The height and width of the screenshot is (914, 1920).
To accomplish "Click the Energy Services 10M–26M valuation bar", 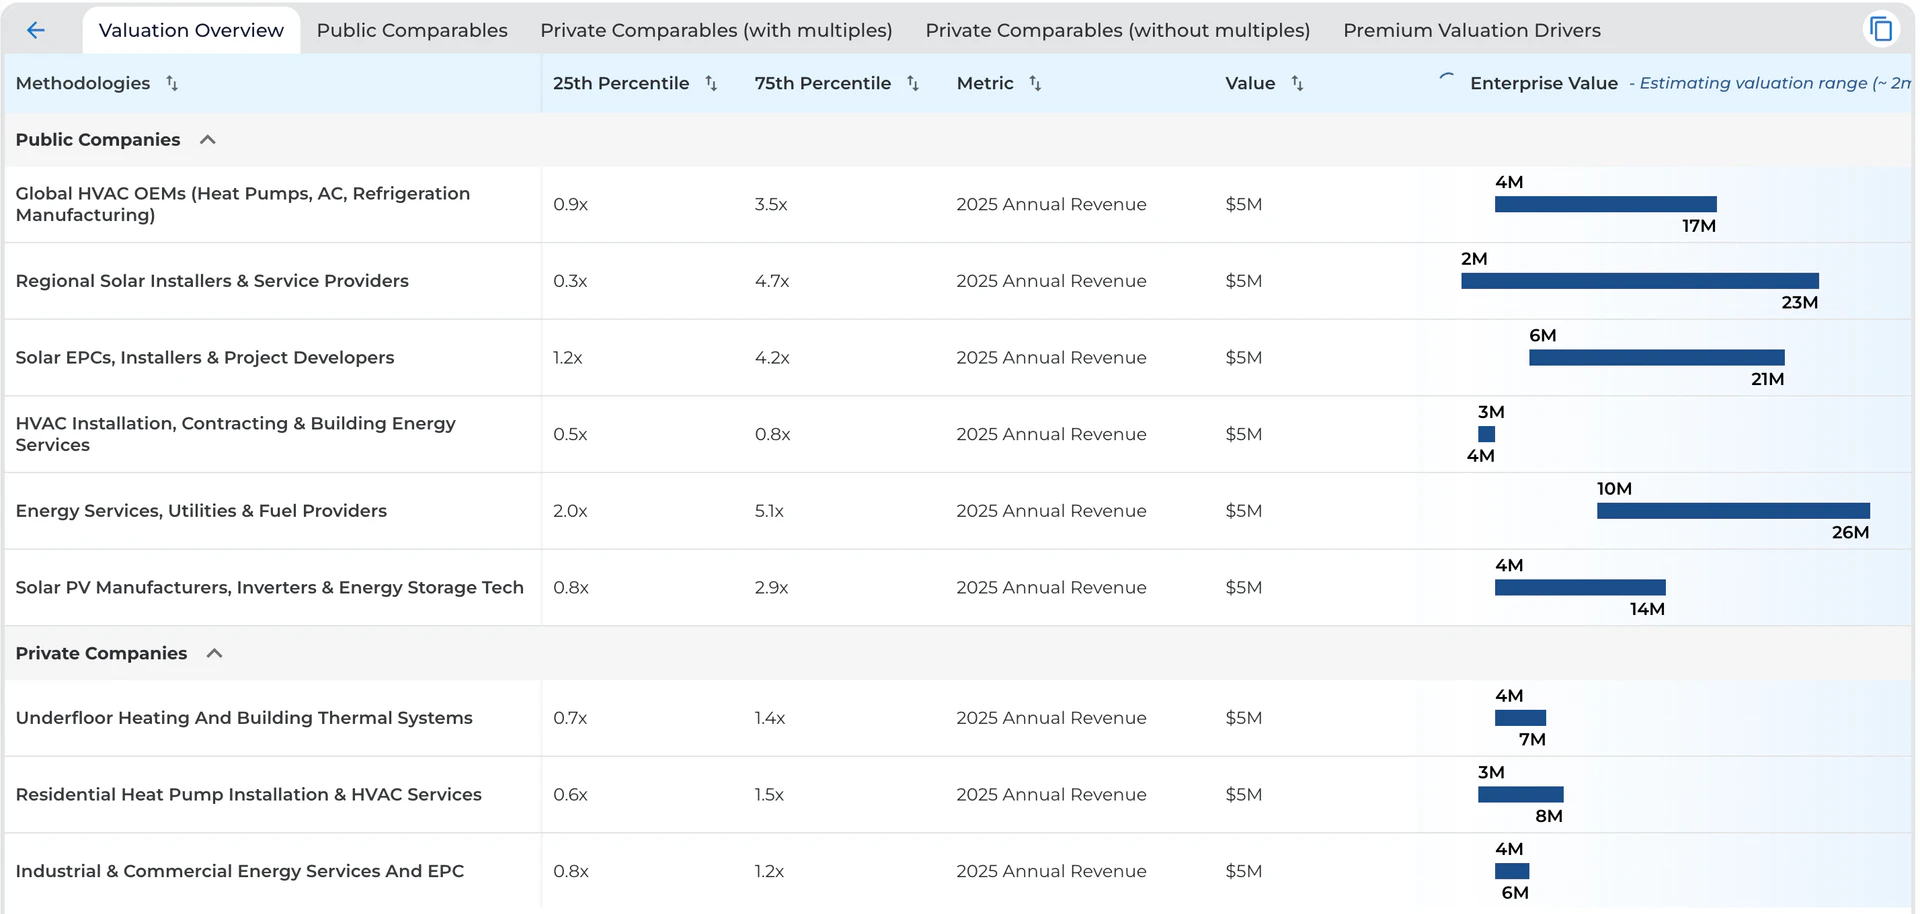I will coord(1732,511).
